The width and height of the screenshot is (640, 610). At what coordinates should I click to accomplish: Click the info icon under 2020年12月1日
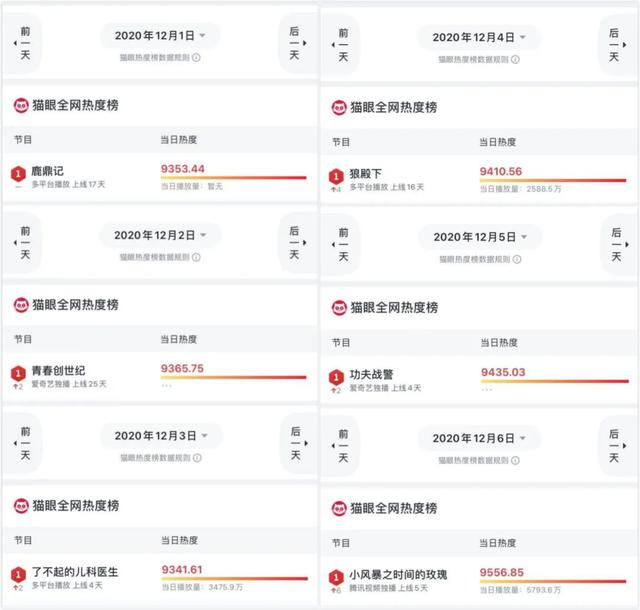(196, 58)
